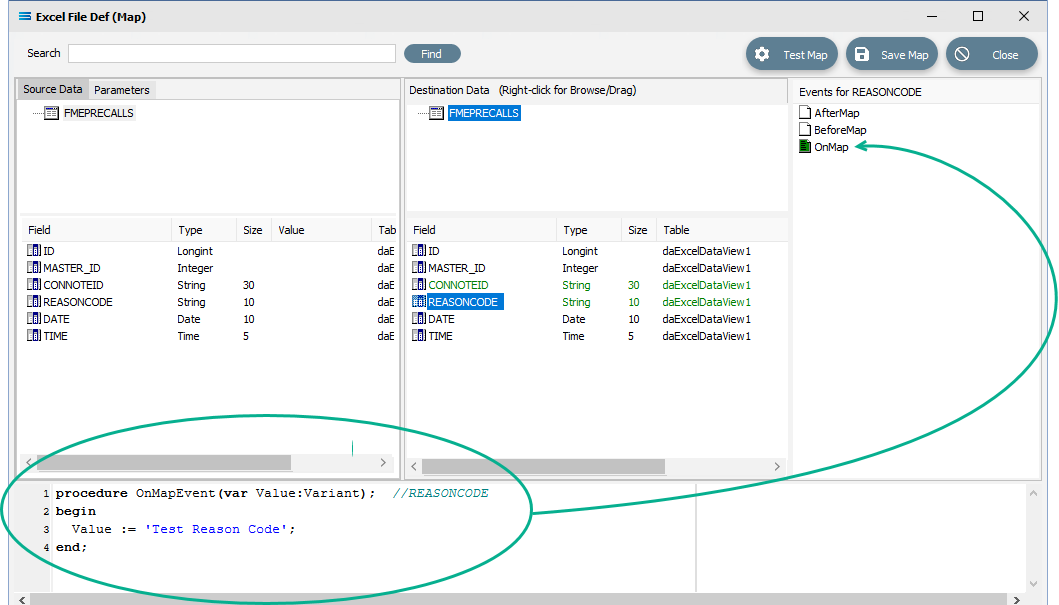Viewport: 1059px width, 605px height.
Task: Click the source FMEPRECALLS table icon
Action: (x=51, y=113)
